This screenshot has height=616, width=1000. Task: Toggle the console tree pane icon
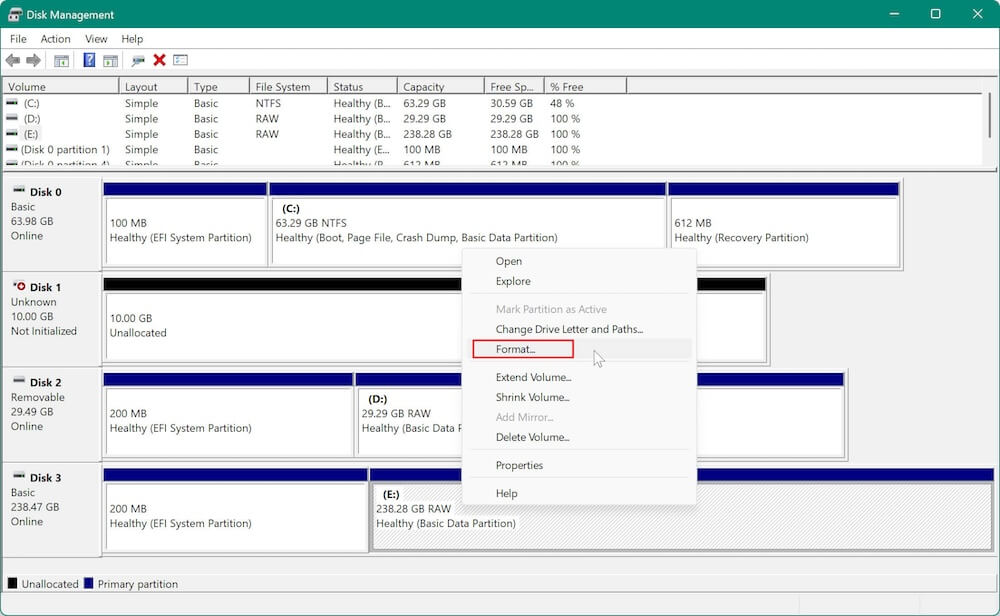pos(61,60)
